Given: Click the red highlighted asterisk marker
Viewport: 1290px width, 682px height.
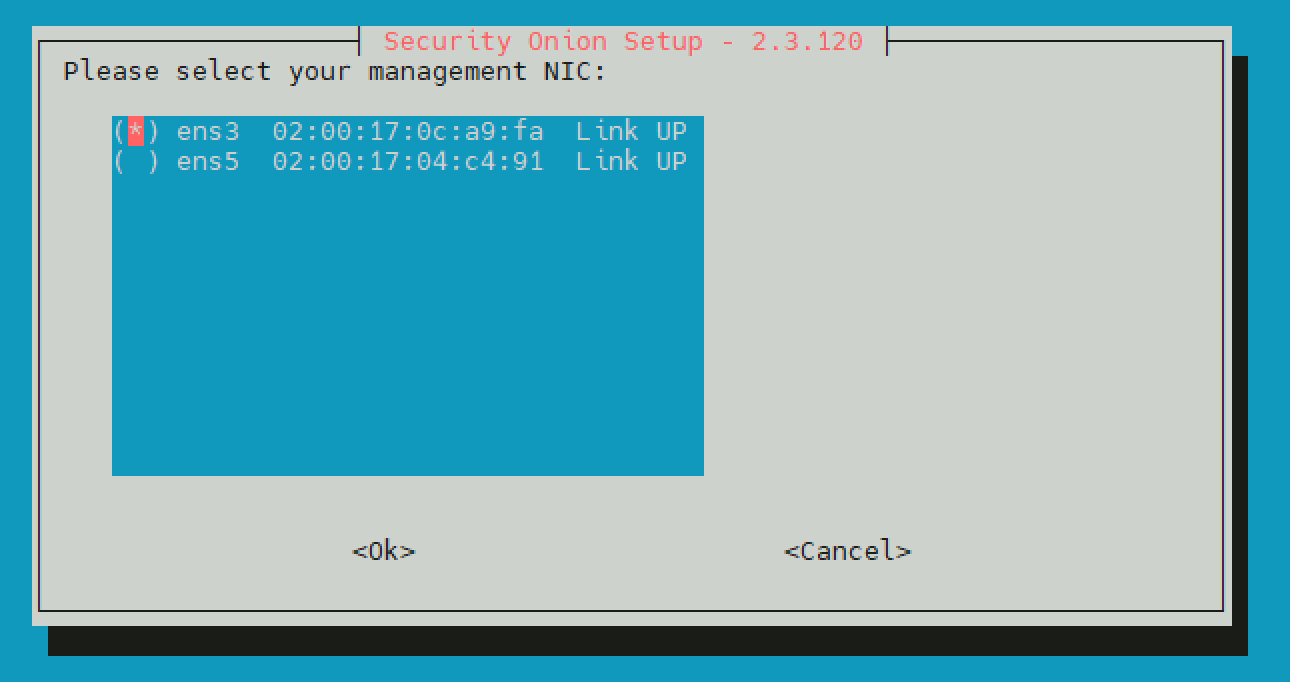Looking at the screenshot, I should [x=136, y=131].
